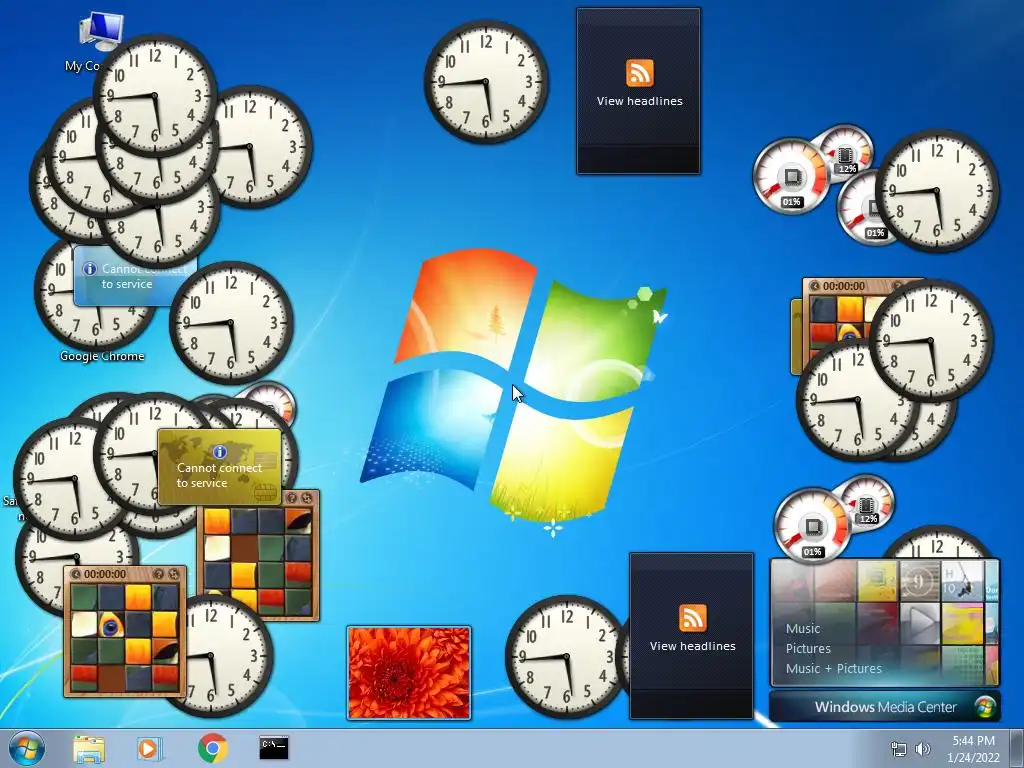This screenshot has height=768, width=1024.
Task: Click the info icon on the yellow currency gadget
Action: [x=219, y=451]
